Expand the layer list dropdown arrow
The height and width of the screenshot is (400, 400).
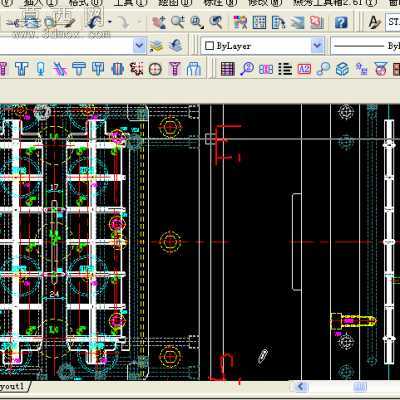point(139,45)
